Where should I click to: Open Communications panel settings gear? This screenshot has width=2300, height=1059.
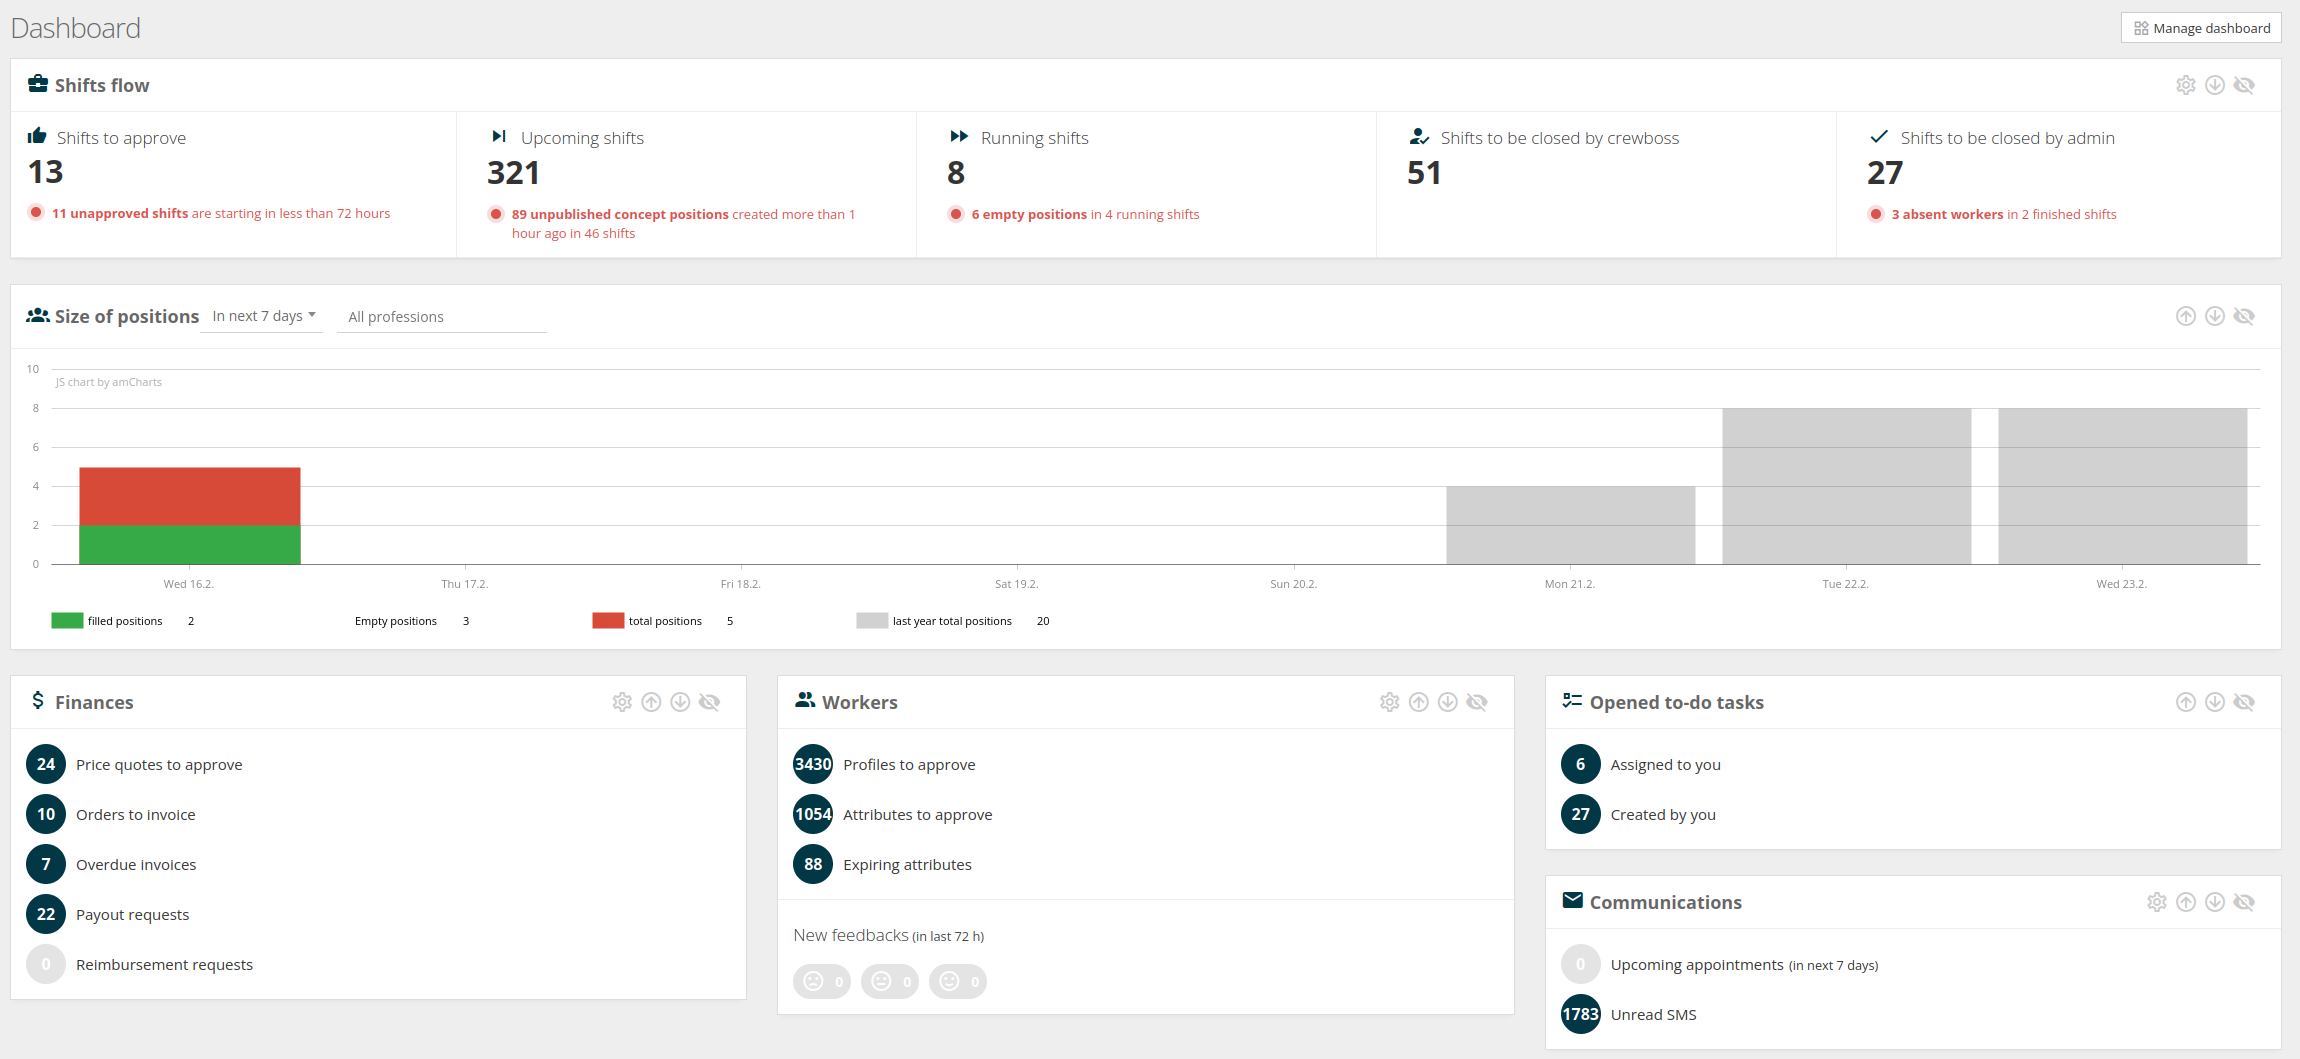2156,901
